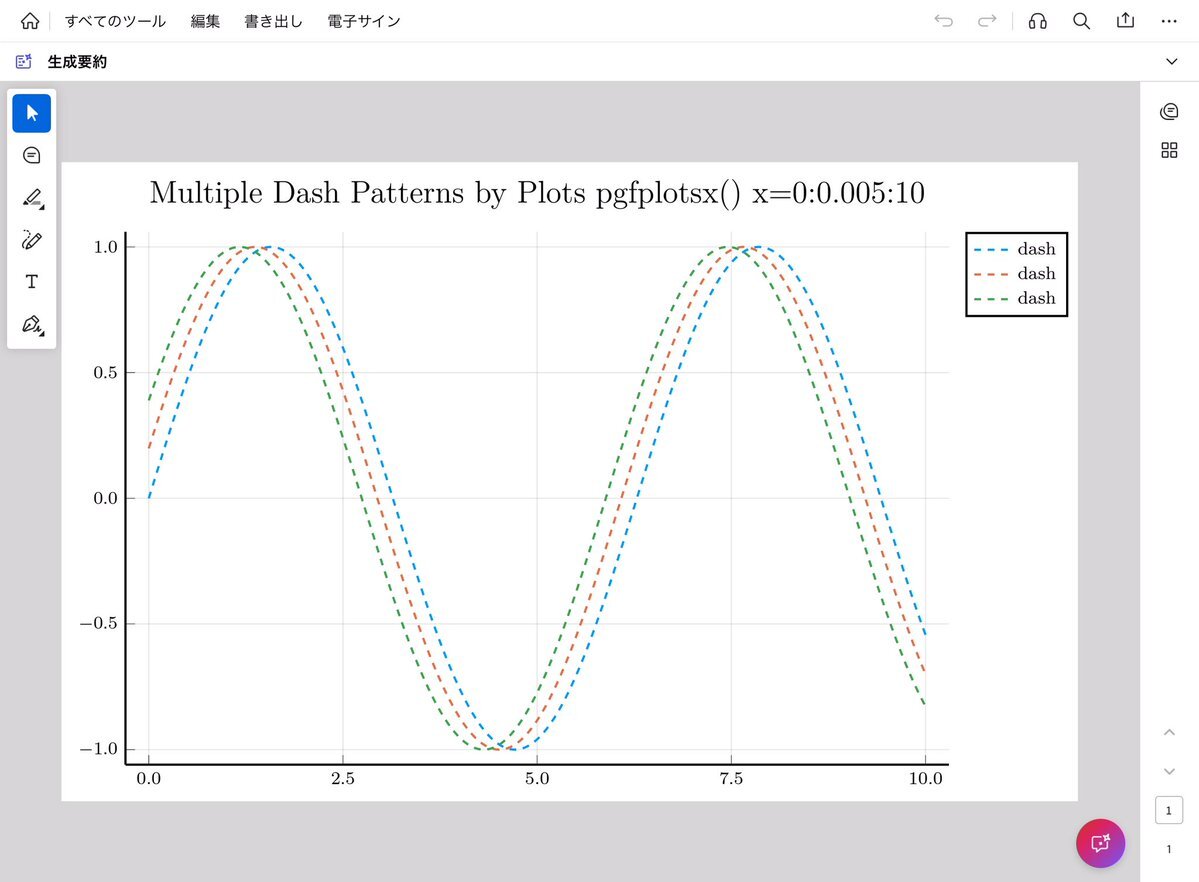Open the 編集 menu
Viewport: 1199px width, 882px height.
(205, 21)
